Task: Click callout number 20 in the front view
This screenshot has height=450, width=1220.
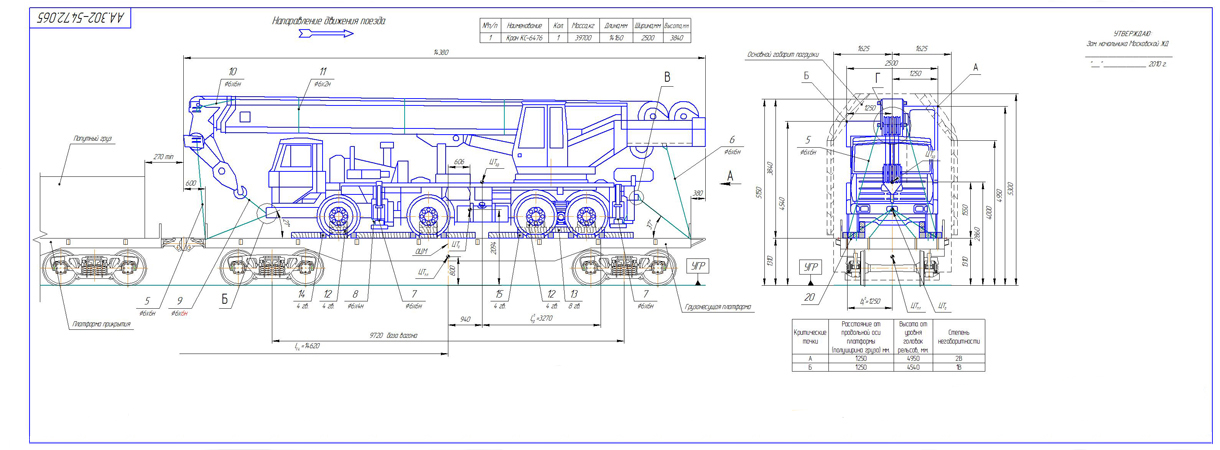Action: (x=807, y=298)
